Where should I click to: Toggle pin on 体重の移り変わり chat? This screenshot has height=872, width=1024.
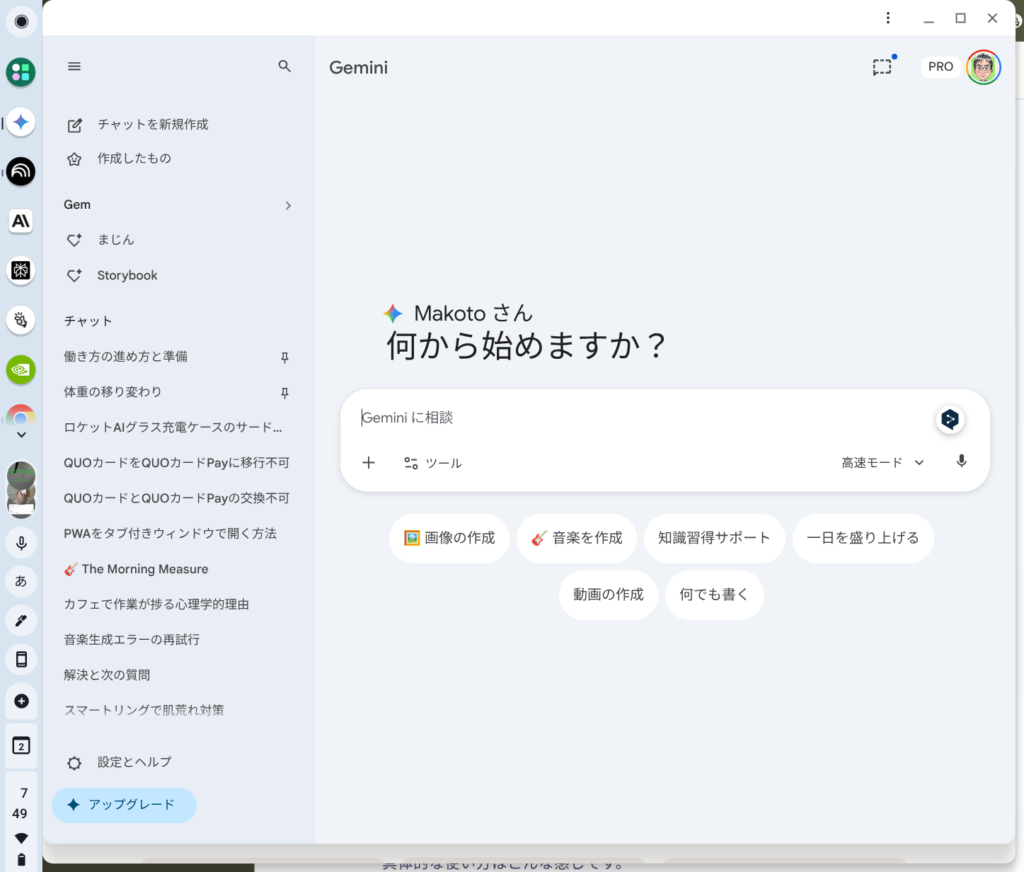click(x=285, y=392)
